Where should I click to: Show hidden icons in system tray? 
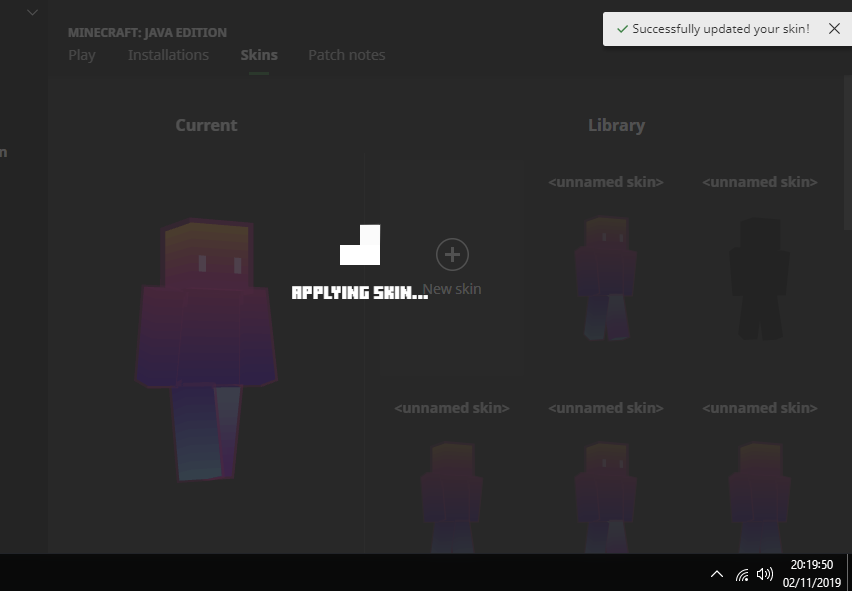coord(717,574)
